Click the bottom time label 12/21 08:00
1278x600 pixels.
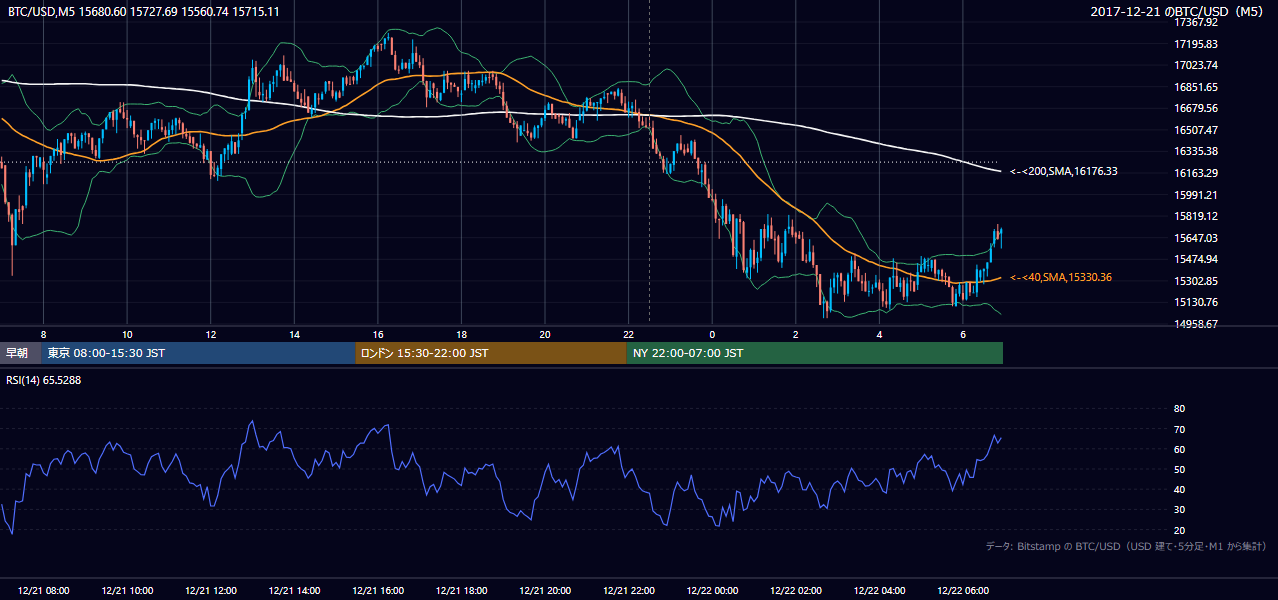tap(44, 591)
